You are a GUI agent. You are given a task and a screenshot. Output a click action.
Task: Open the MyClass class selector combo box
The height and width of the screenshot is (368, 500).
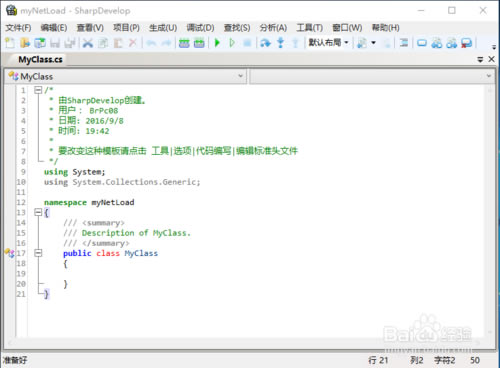click(x=126, y=76)
